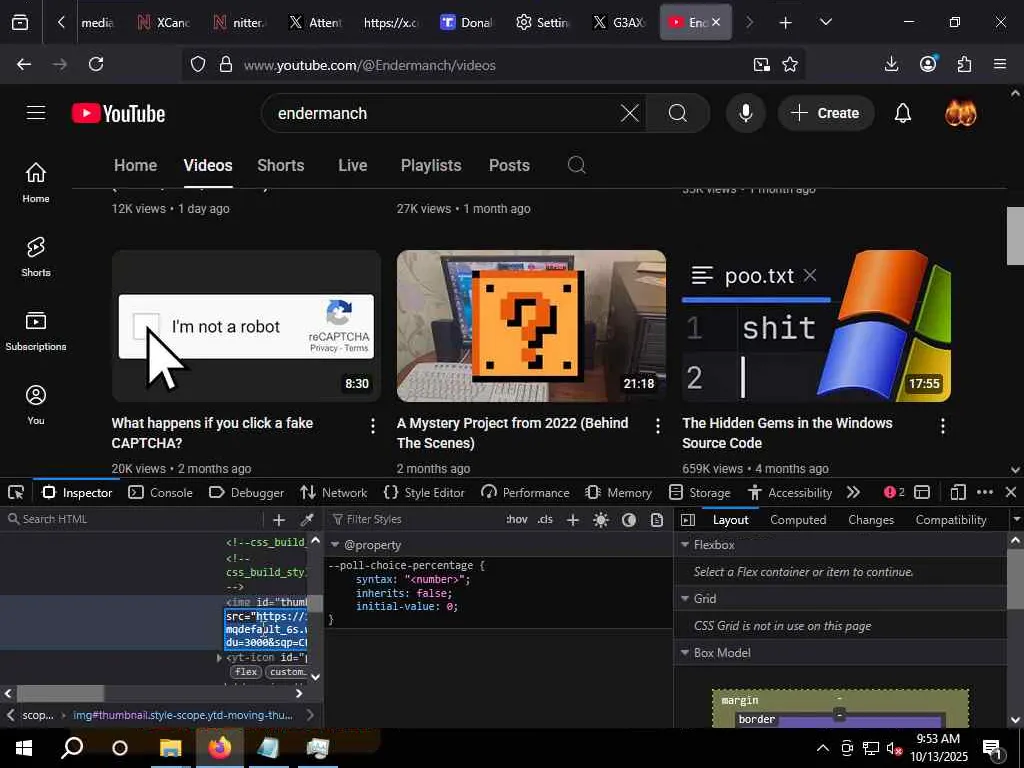Open the poo.txt video thumbnail
The image size is (1024, 768).
pyautogui.click(x=816, y=326)
